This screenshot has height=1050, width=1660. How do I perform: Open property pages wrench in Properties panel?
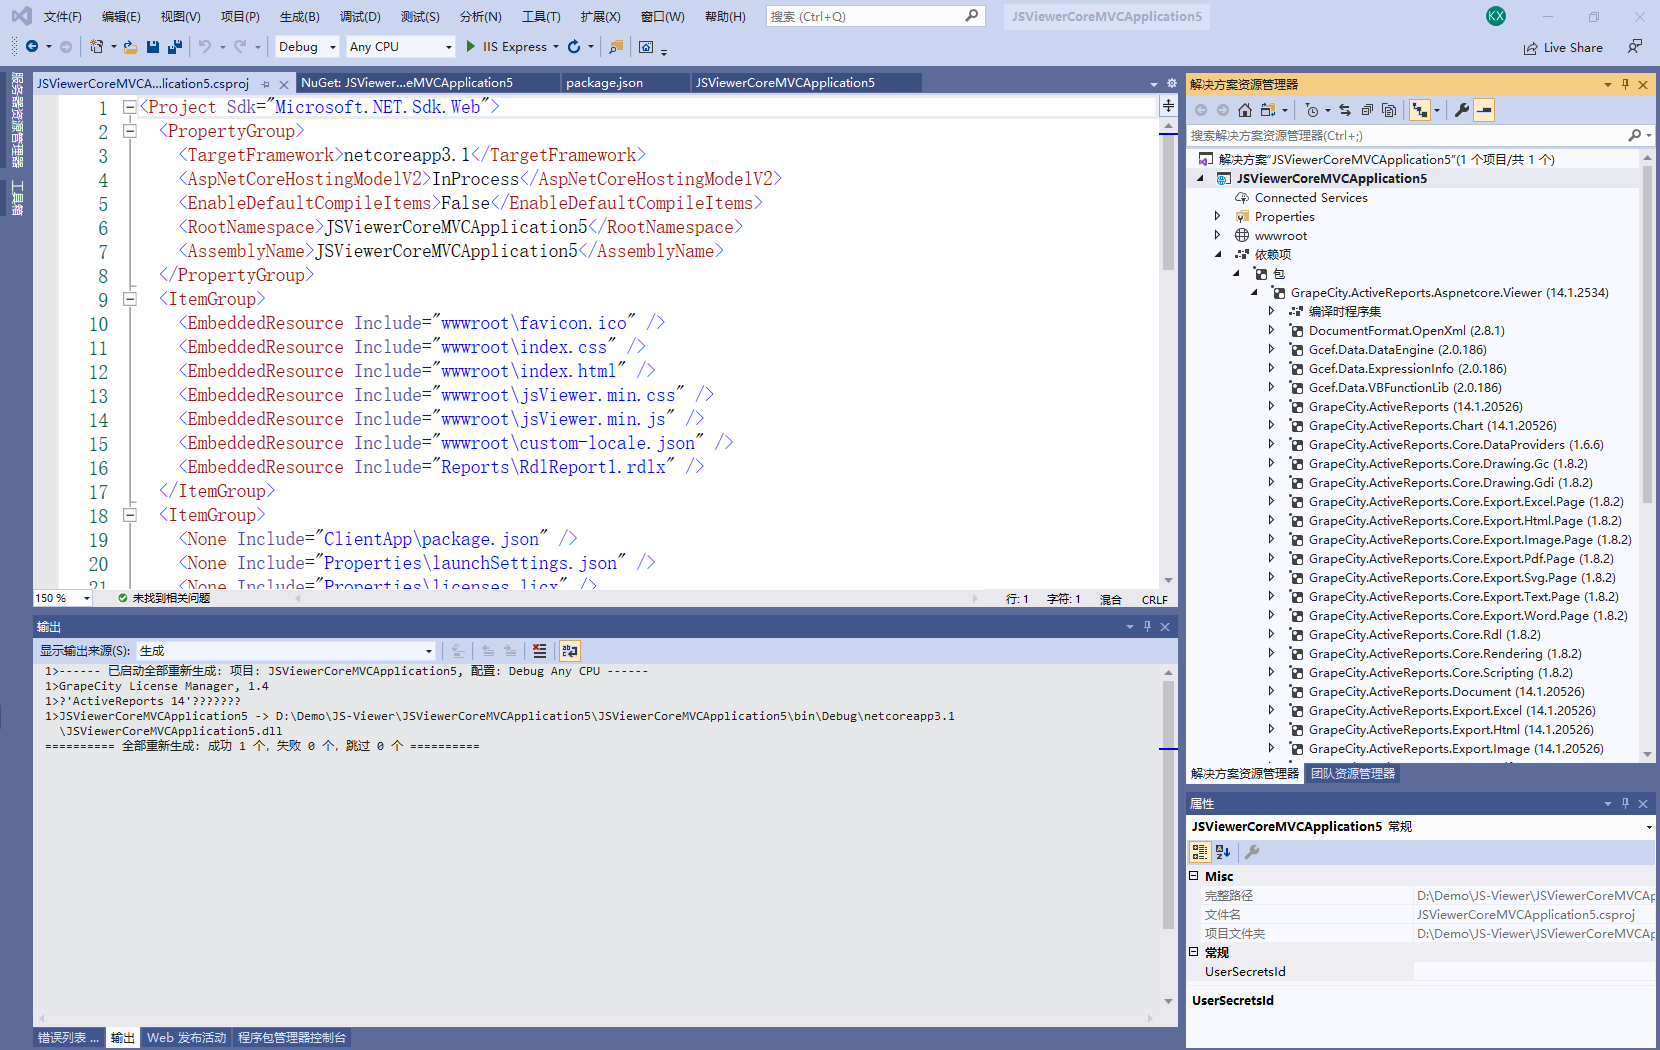(x=1252, y=852)
